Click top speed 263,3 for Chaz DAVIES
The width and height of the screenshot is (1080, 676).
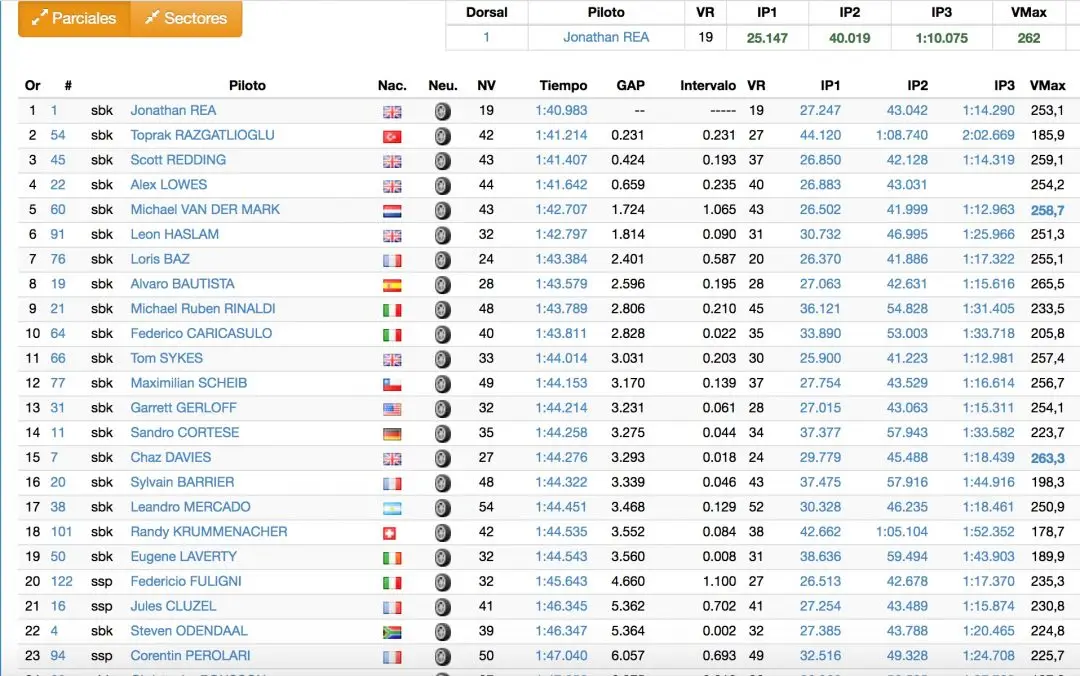pos(1048,458)
